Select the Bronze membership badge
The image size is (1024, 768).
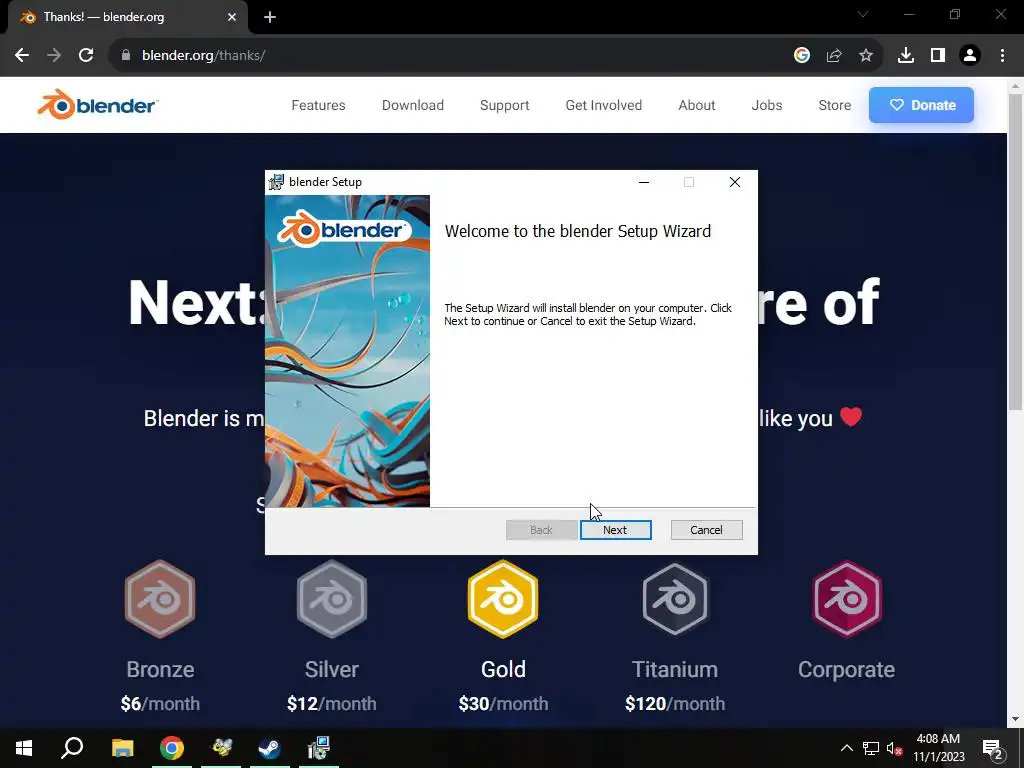click(x=160, y=598)
